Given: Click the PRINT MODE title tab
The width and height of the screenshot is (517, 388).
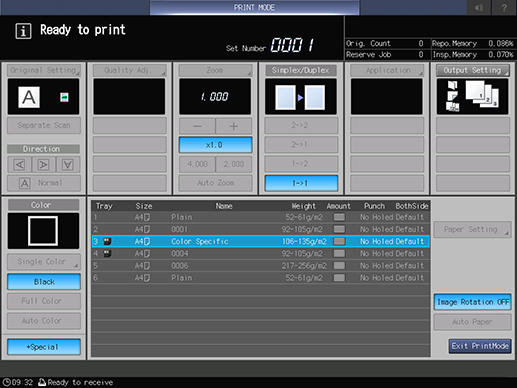Looking at the screenshot, I should (x=254, y=7).
